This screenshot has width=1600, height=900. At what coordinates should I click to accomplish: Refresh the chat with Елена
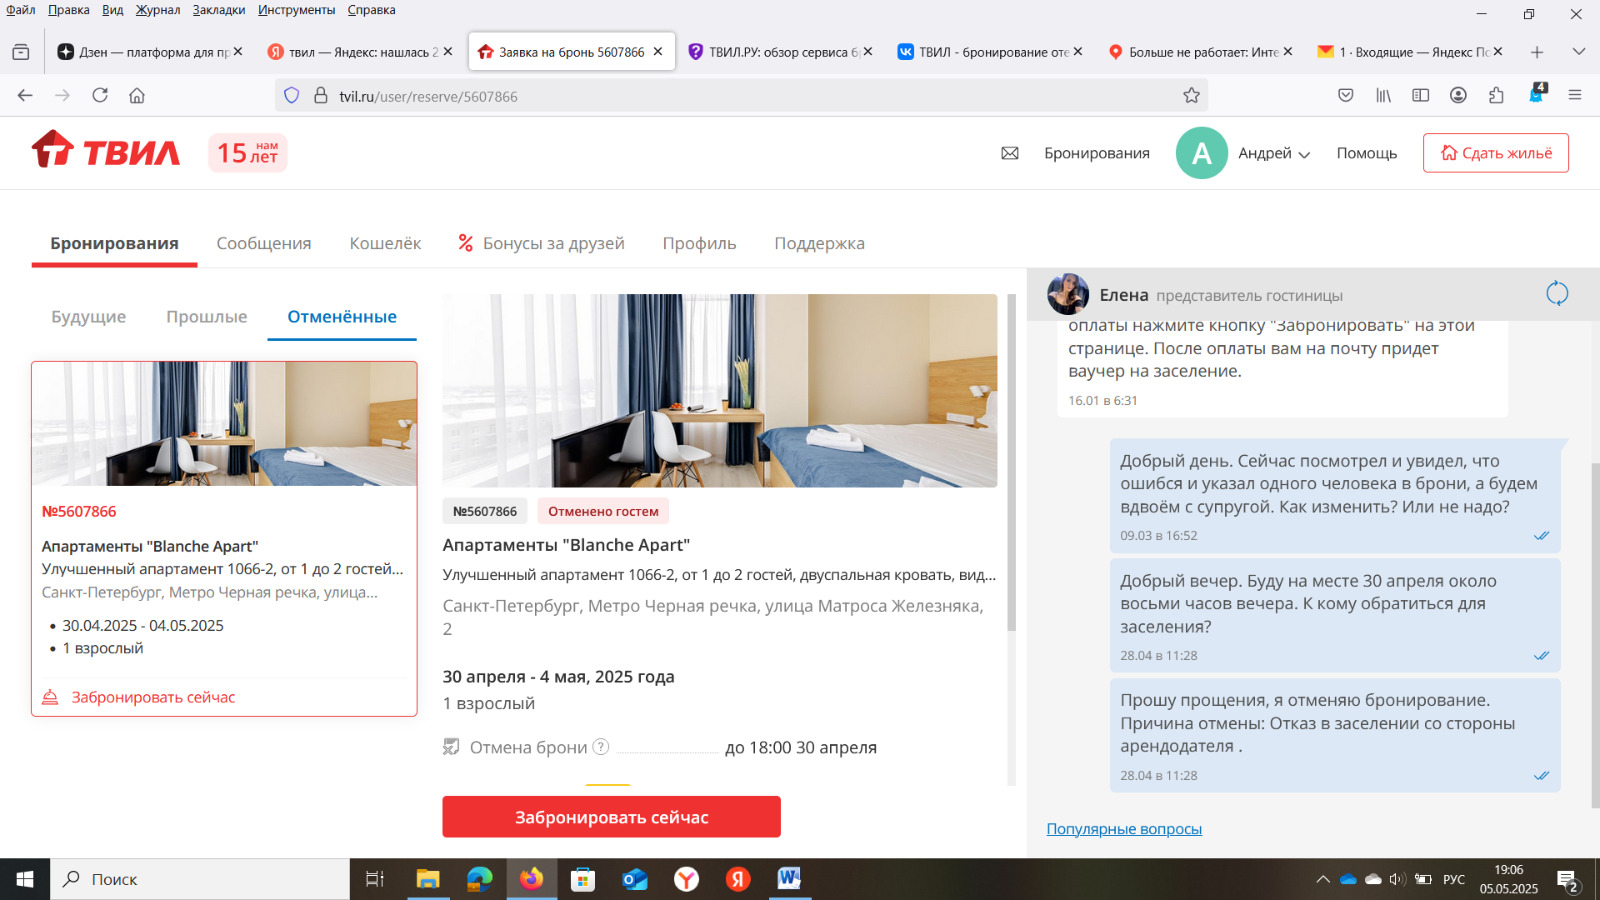(x=1557, y=294)
